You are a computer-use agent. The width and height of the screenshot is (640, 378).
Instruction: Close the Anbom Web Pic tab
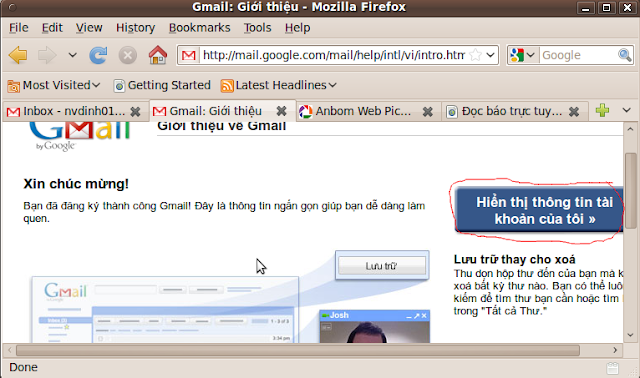click(428, 111)
